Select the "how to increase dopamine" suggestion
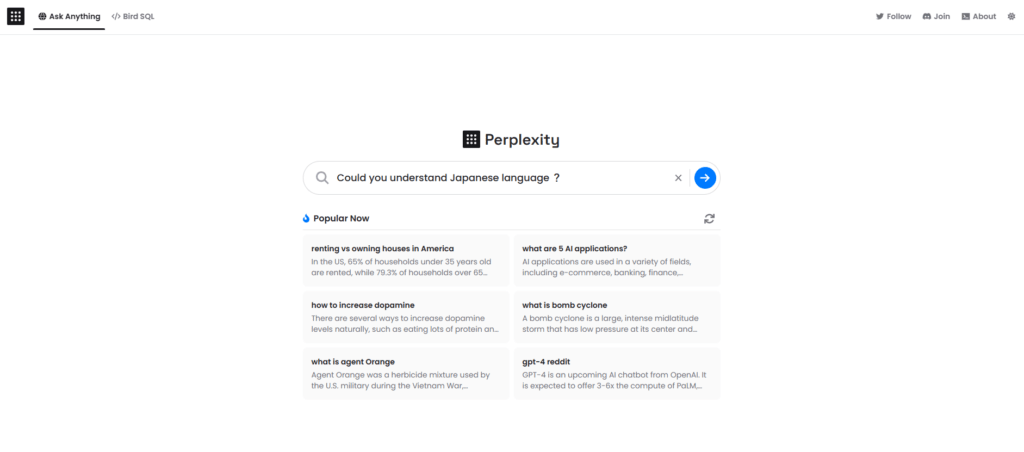Image resolution: width=1024 pixels, height=452 pixels. point(406,316)
